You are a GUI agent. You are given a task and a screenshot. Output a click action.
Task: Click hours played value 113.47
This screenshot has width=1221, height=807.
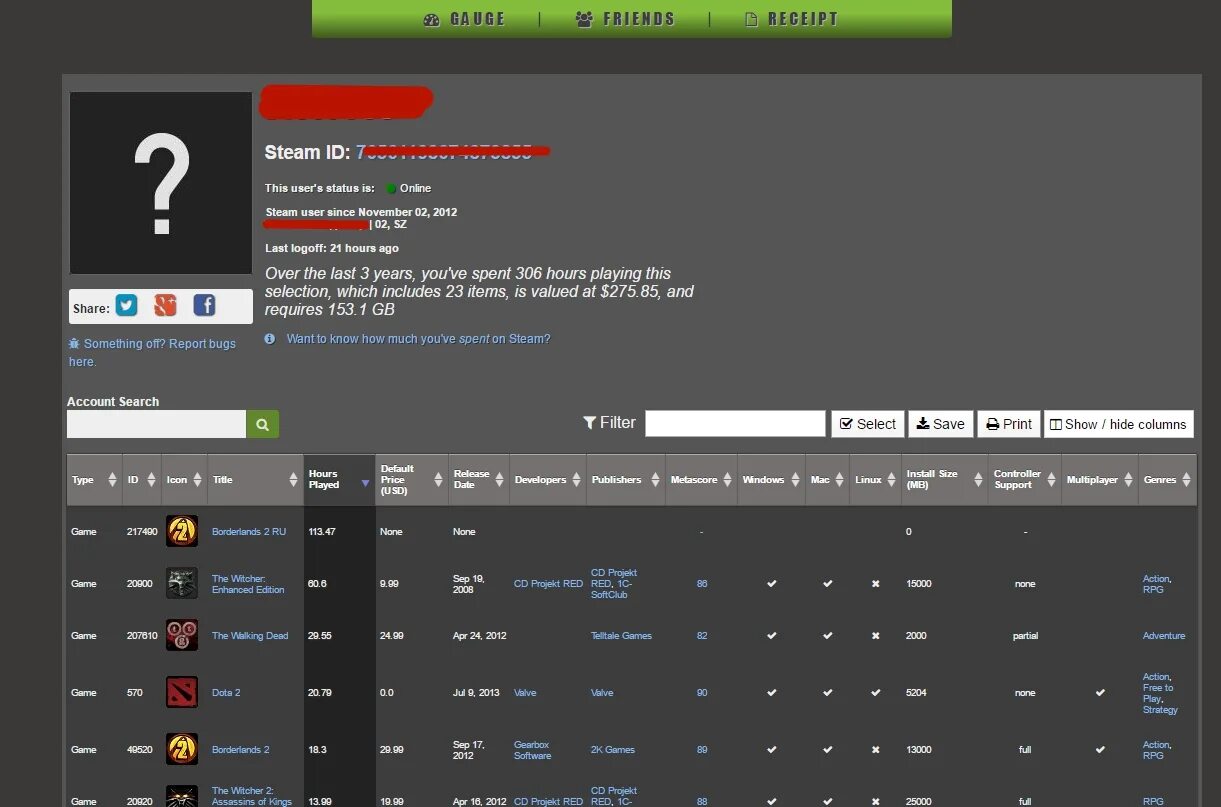(321, 532)
